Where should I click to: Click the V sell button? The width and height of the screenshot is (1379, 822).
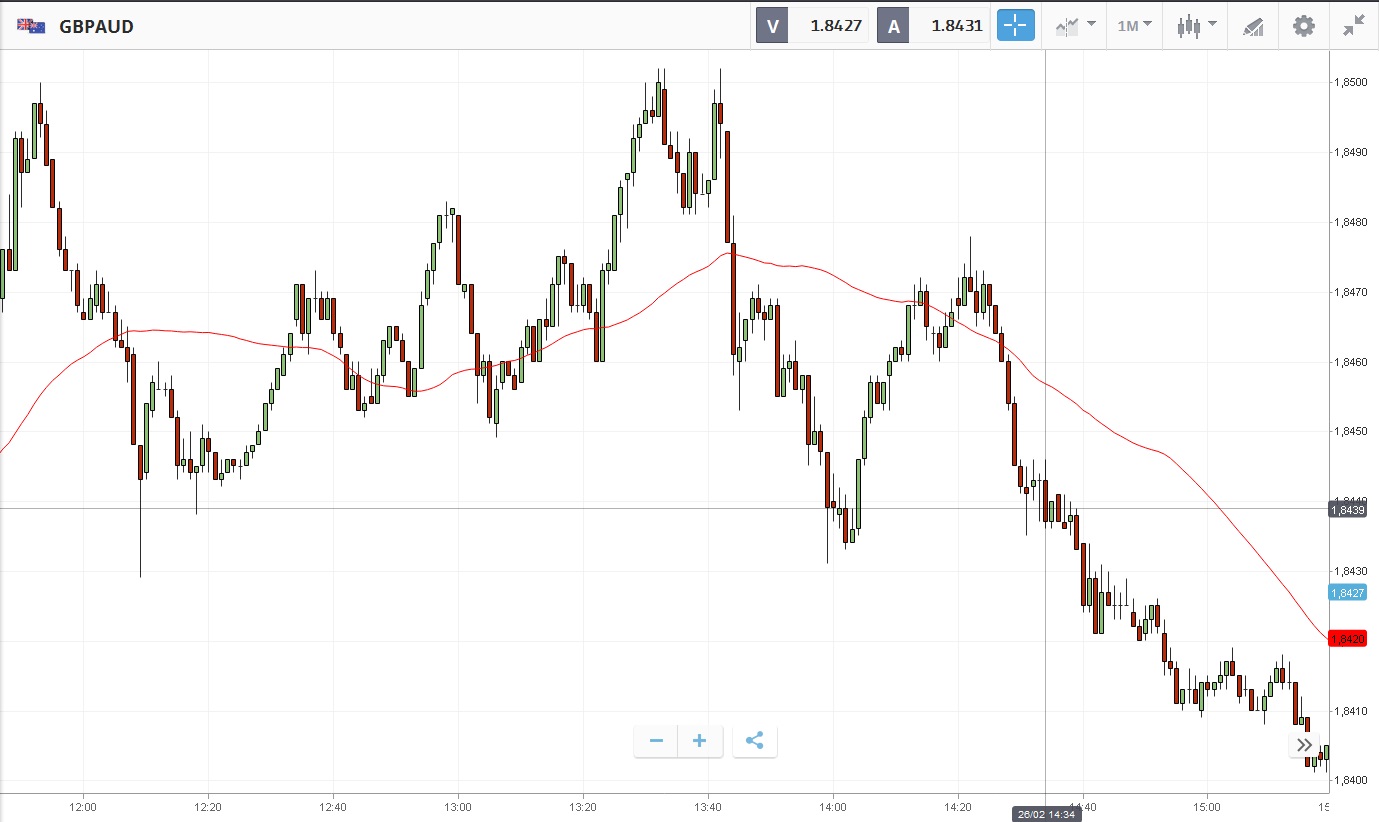tap(772, 26)
